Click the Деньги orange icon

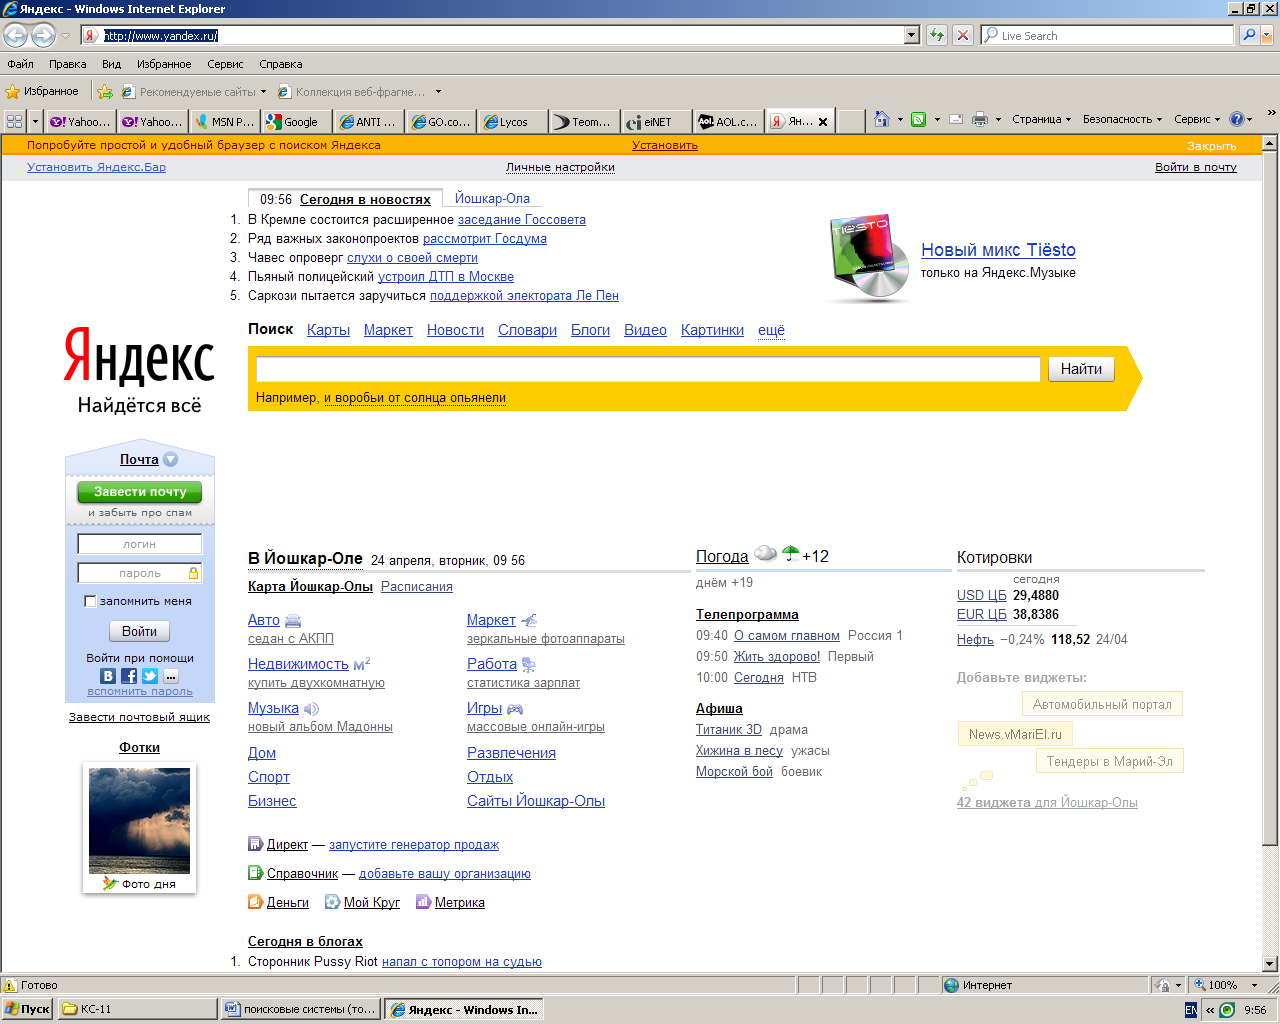coord(255,902)
